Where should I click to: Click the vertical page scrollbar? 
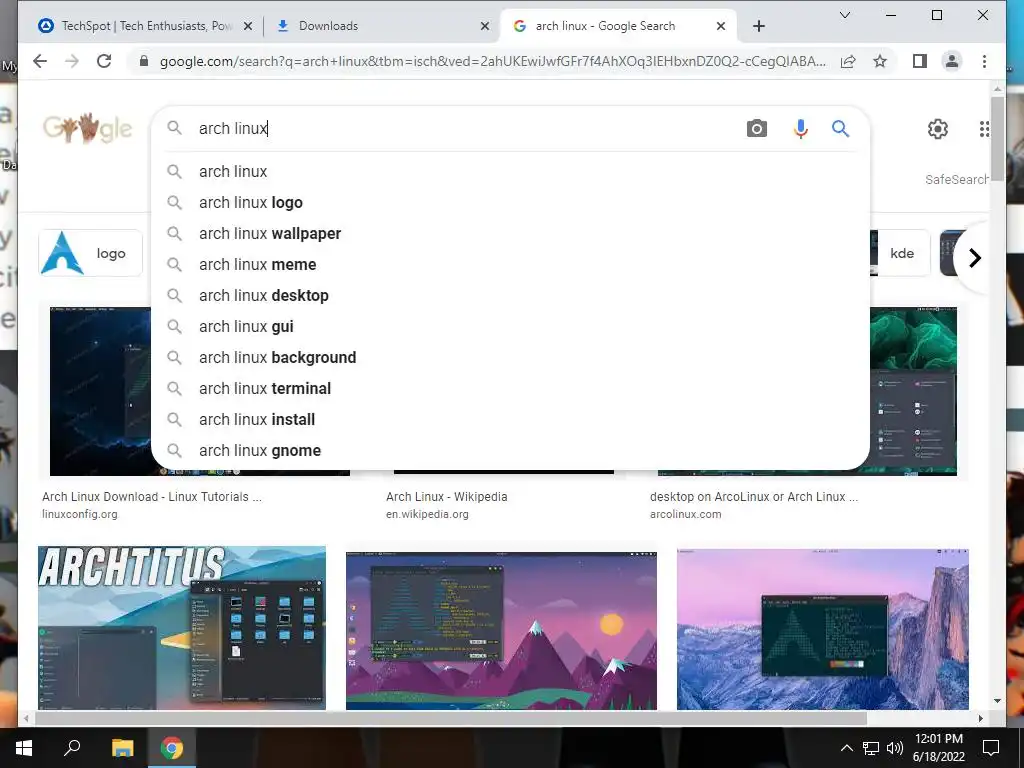point(997,139)
